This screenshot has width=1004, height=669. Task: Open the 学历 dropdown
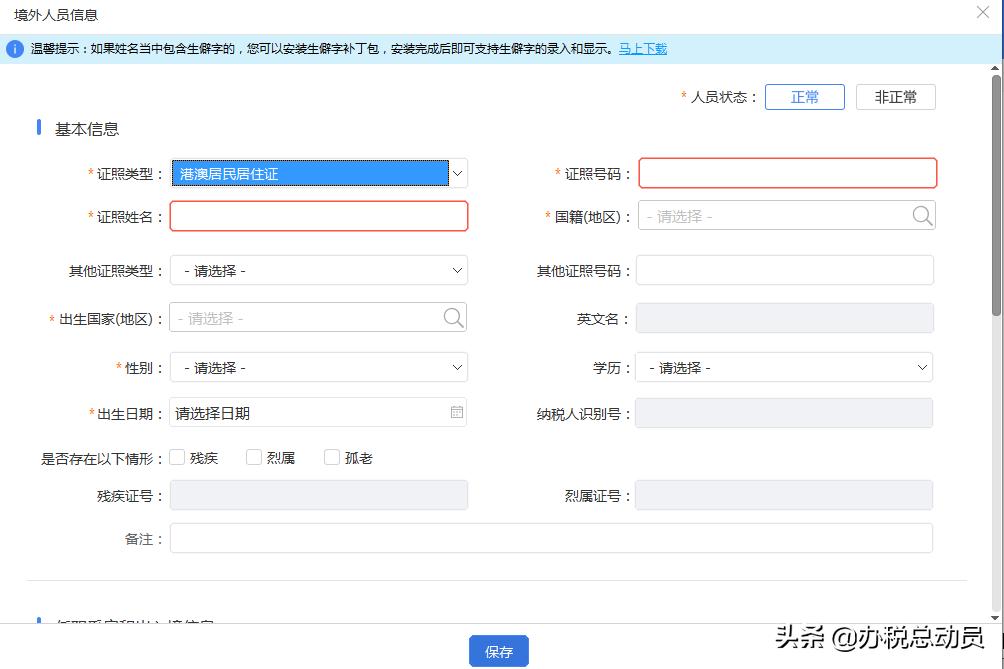pos(921,367)
